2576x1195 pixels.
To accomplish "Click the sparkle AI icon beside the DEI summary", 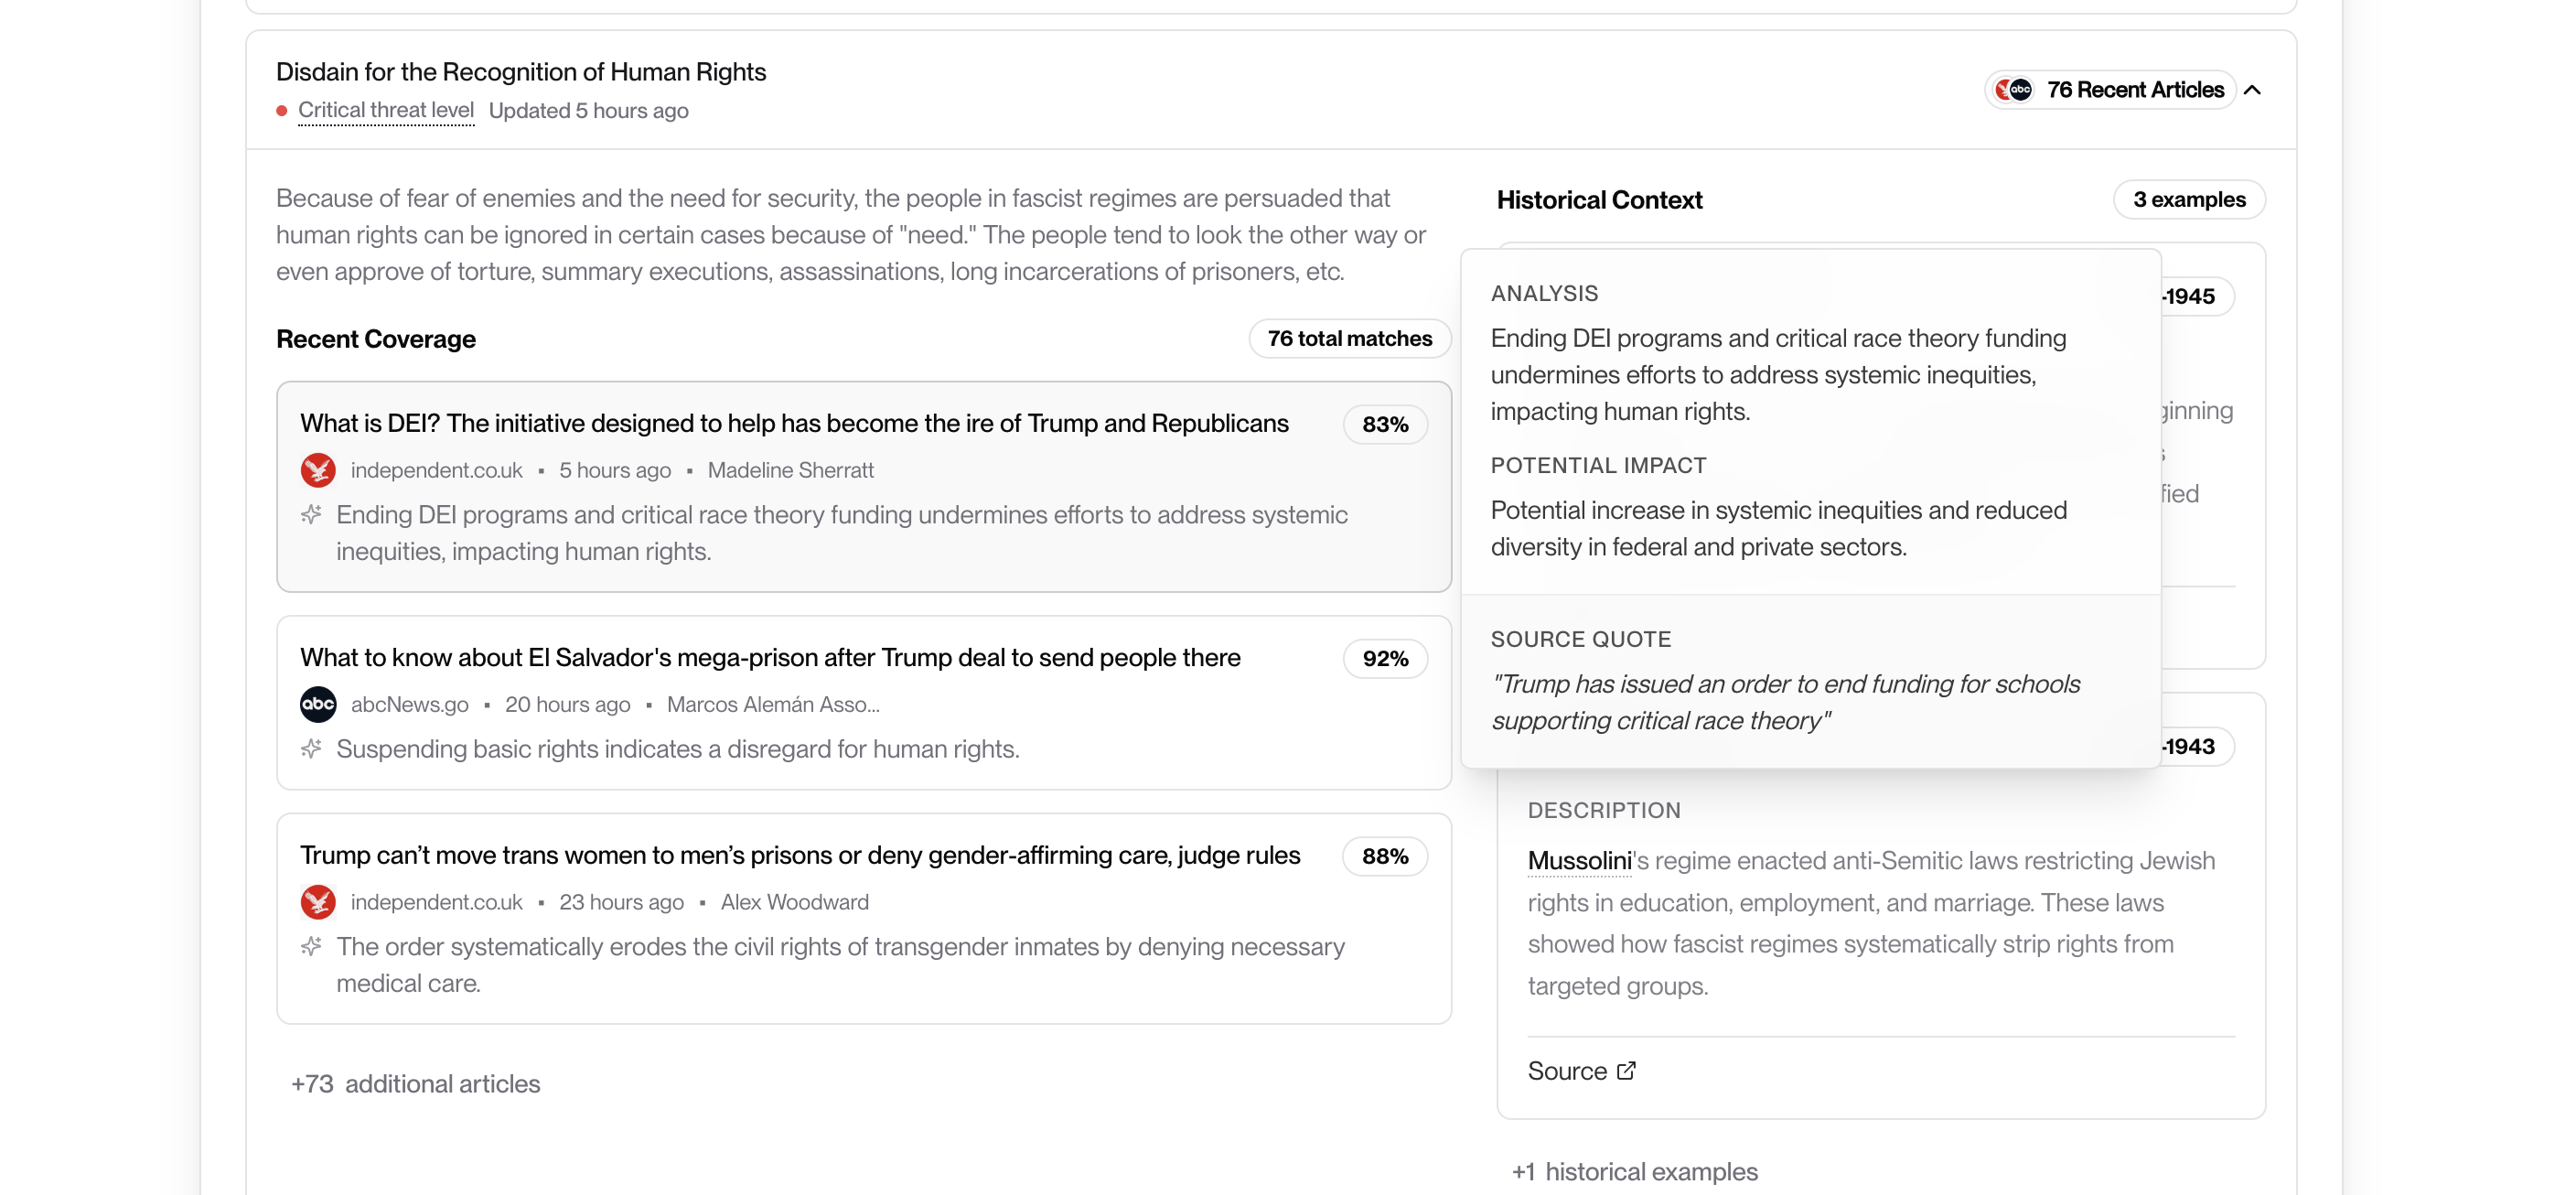I will [311, 515].
